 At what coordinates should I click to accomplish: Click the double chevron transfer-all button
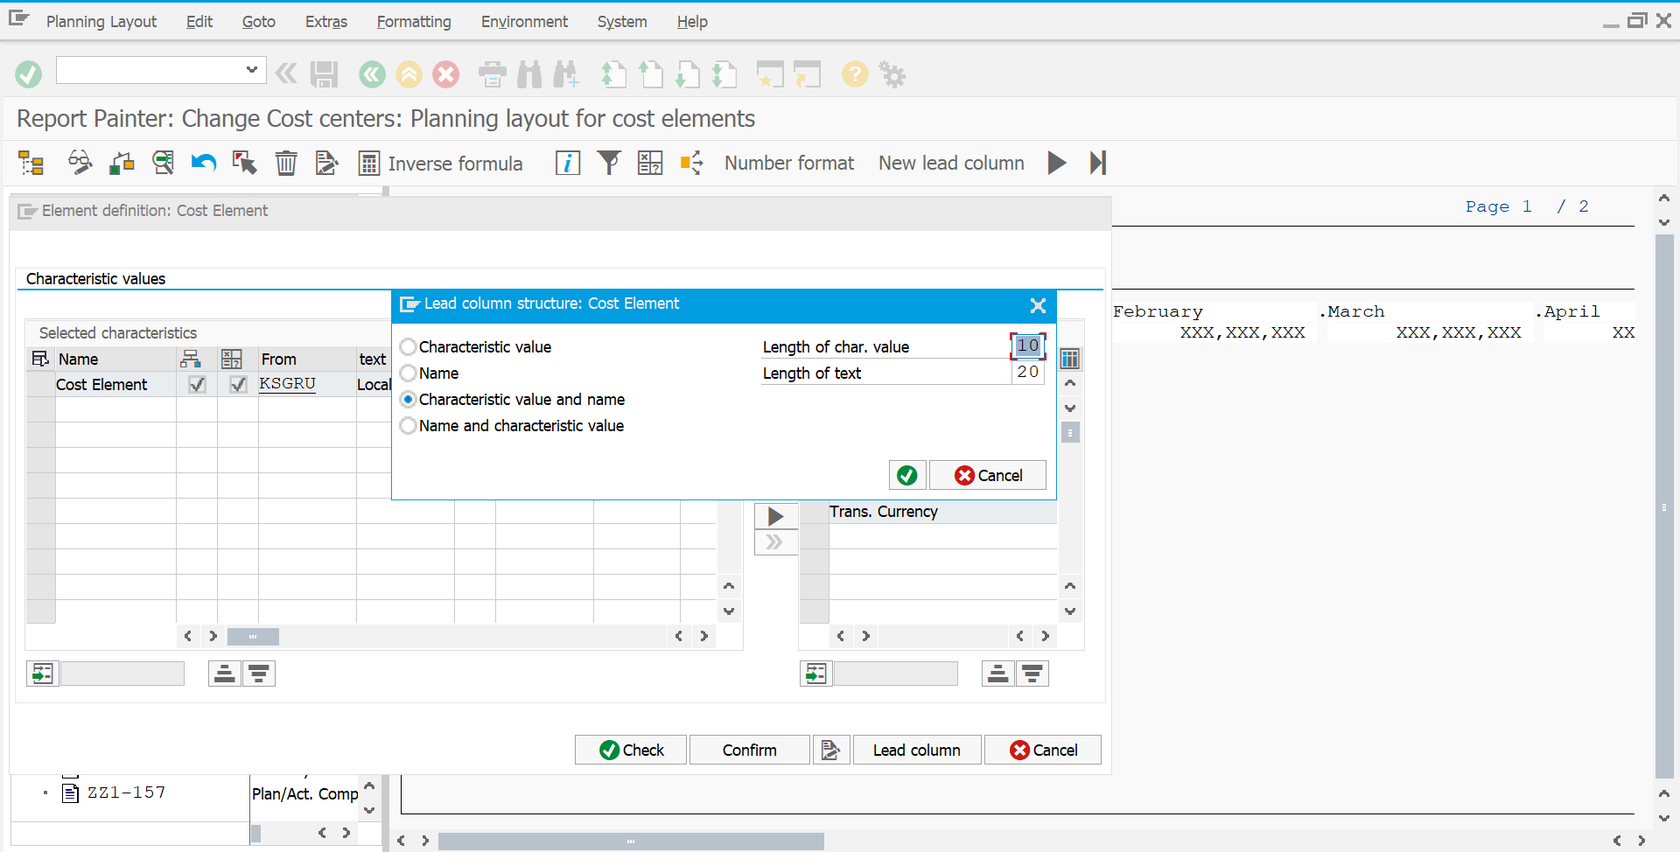point(776,542)
